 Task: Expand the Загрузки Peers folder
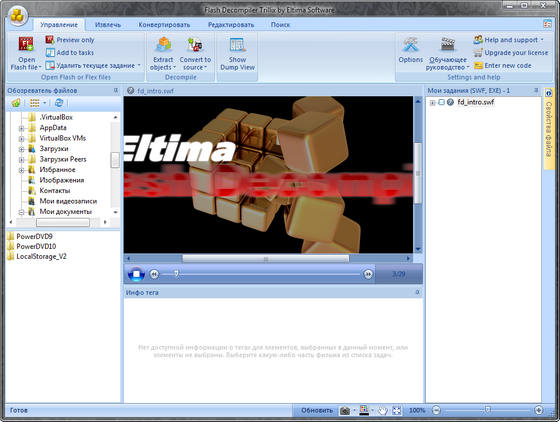(x=21, y=160)
